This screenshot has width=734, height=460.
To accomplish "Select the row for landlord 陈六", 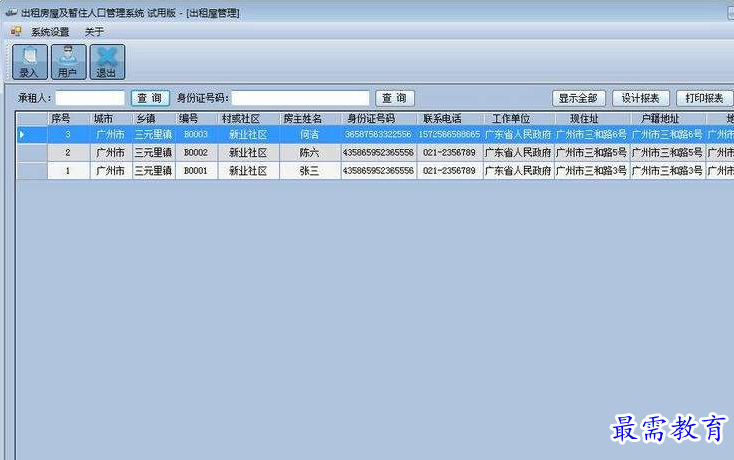I will (309, 153).
